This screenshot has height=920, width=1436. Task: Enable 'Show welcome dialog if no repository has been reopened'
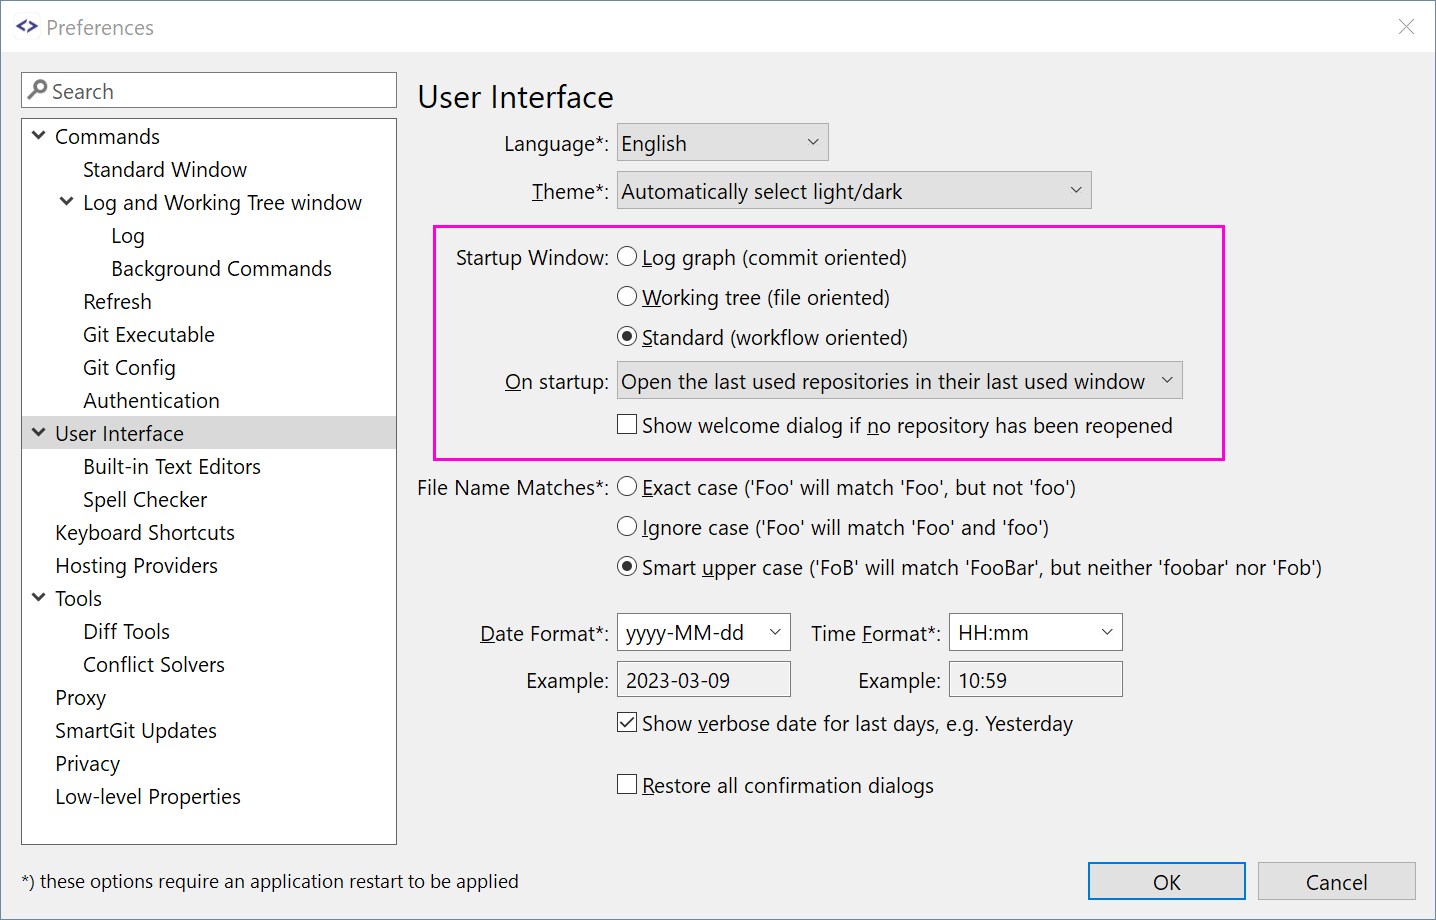pos(627,424)
